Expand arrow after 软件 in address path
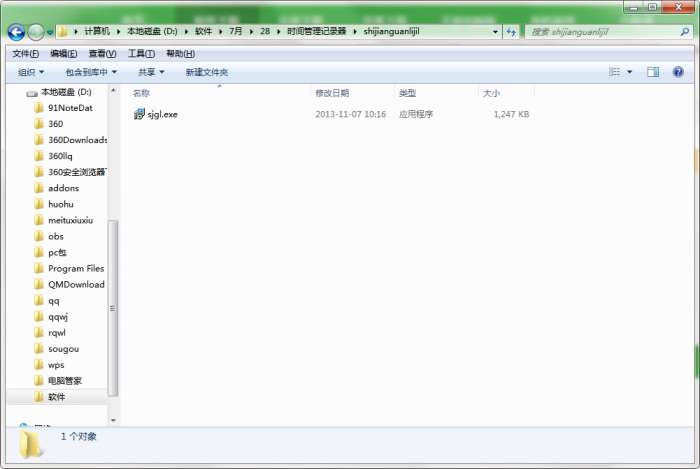 coord(220,31)
